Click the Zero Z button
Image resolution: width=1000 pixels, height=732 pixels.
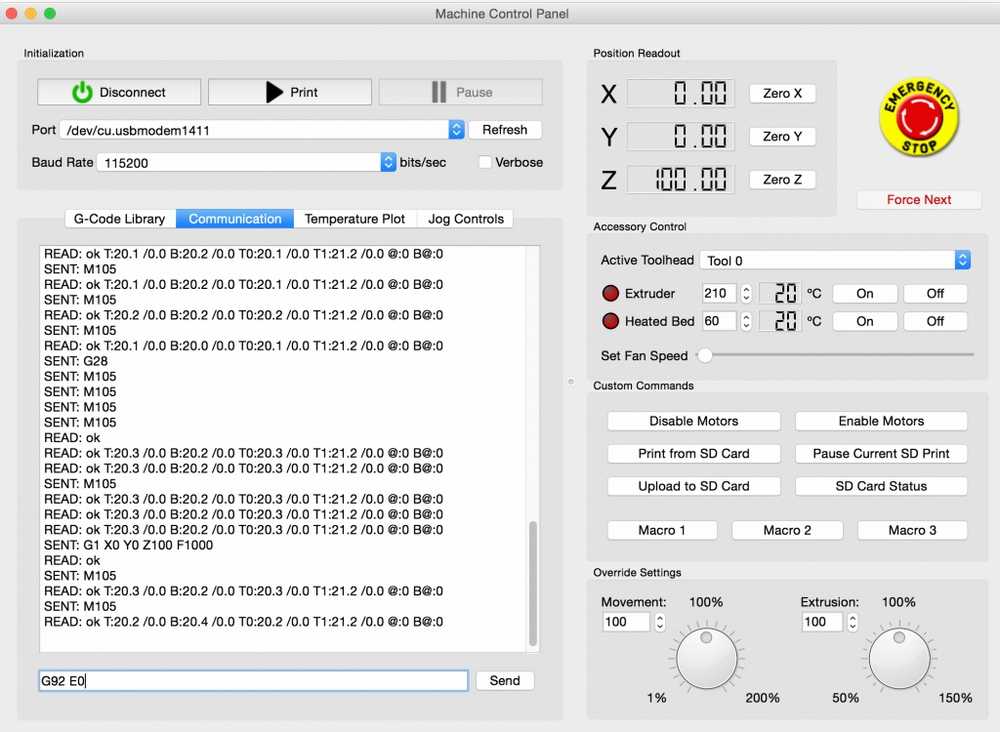(782, 180)
